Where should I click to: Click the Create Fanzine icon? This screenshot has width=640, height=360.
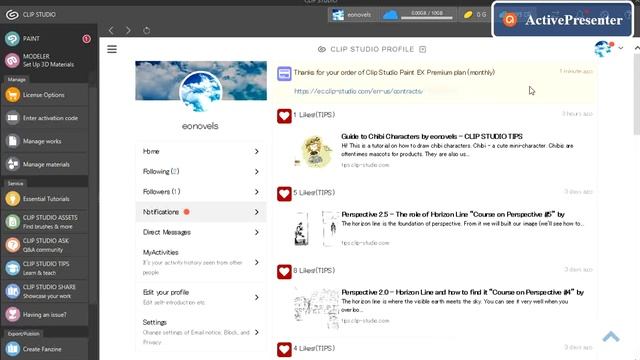pyautogui.click(x=13, y=349)
